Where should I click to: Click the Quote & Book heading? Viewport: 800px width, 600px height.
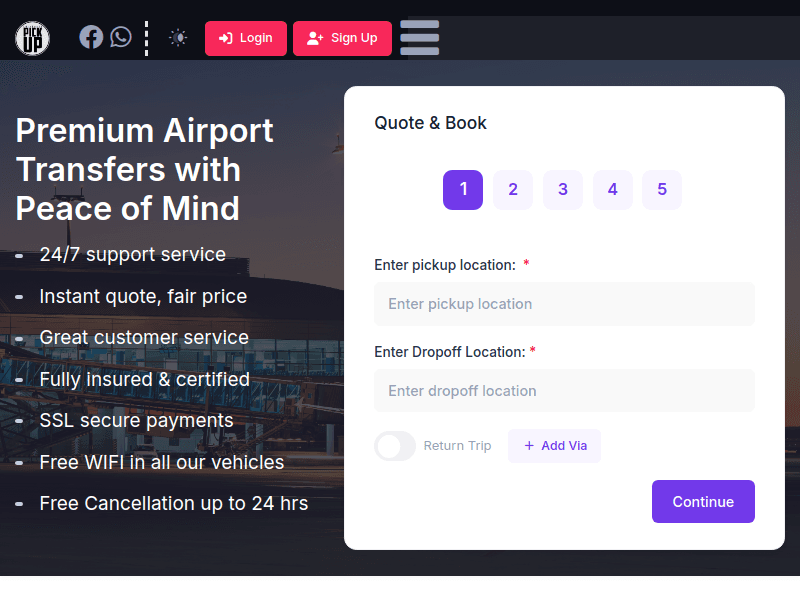tap(430, 123)
